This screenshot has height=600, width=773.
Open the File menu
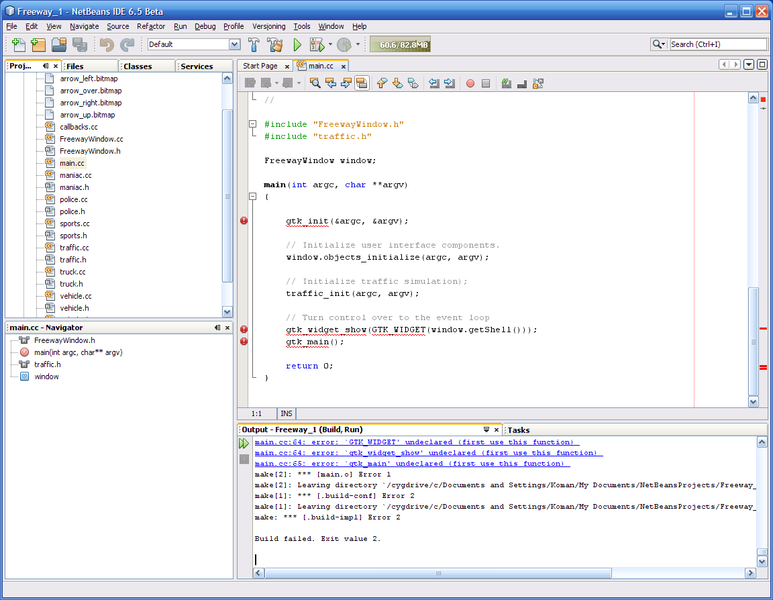12,26
